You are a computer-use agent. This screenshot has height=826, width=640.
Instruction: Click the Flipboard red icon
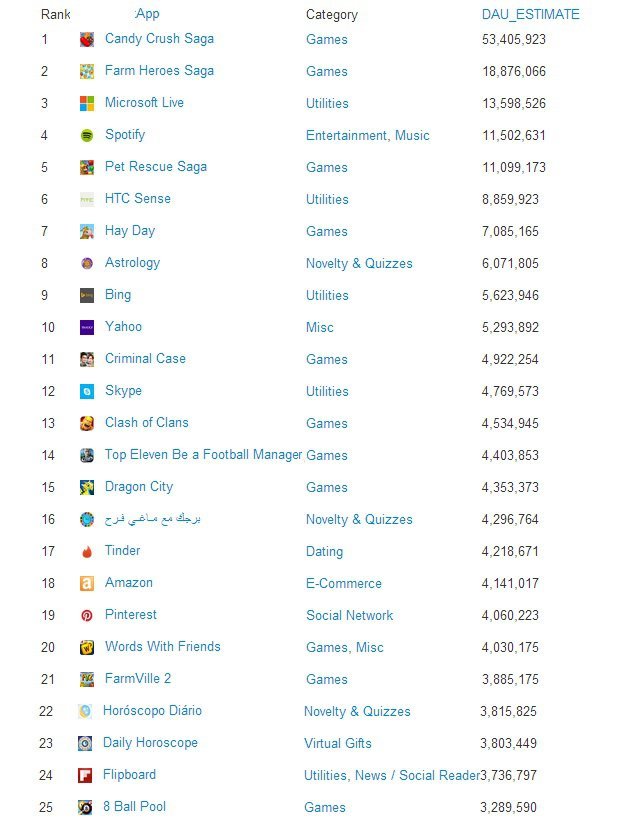pos(85,775)
